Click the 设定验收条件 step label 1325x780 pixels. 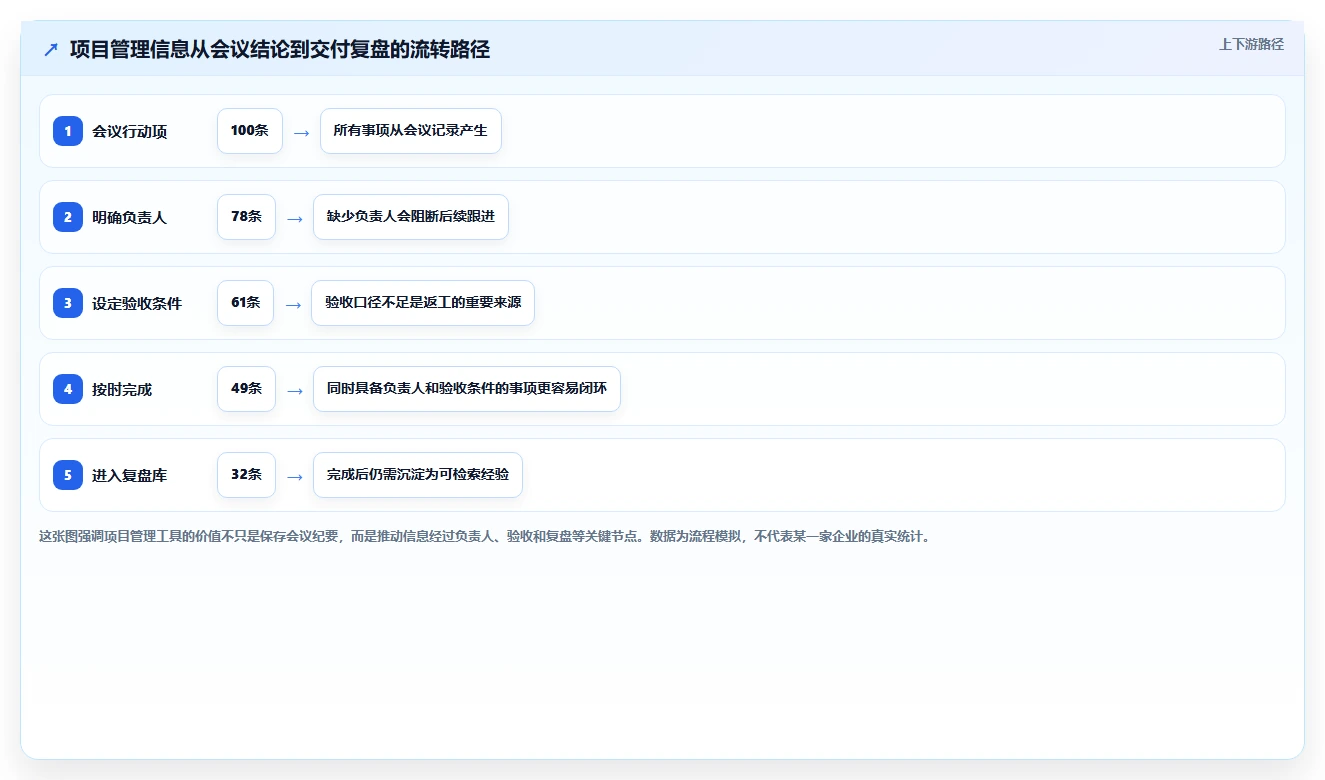[x=137, y=303]
